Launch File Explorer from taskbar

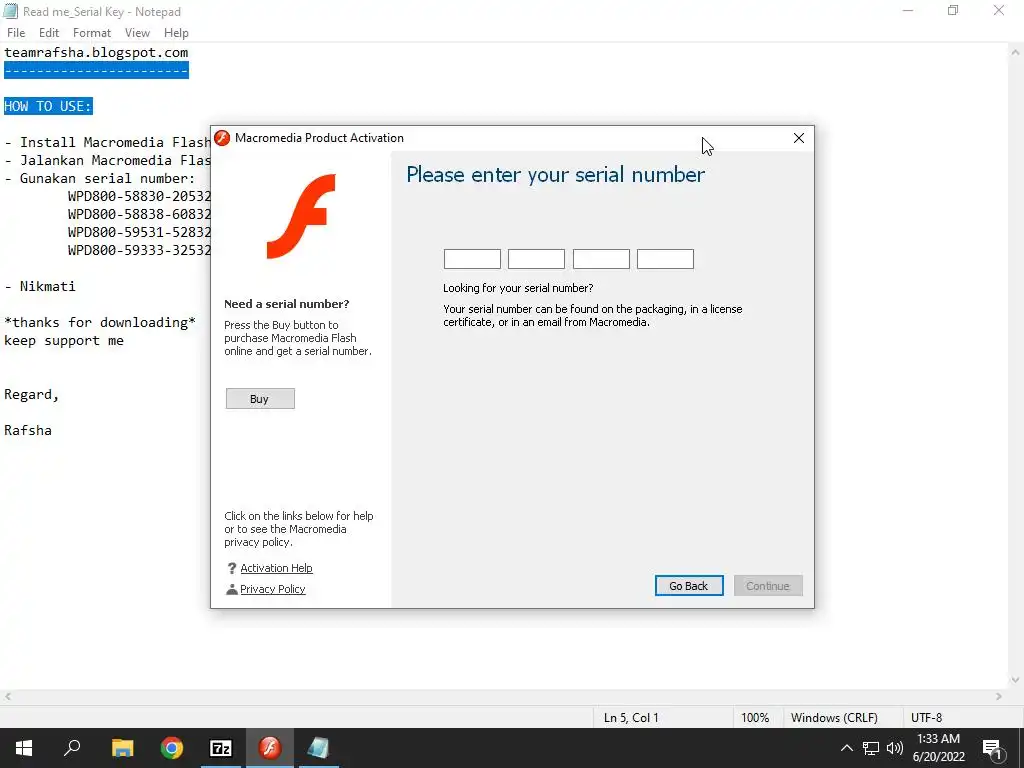122,748
